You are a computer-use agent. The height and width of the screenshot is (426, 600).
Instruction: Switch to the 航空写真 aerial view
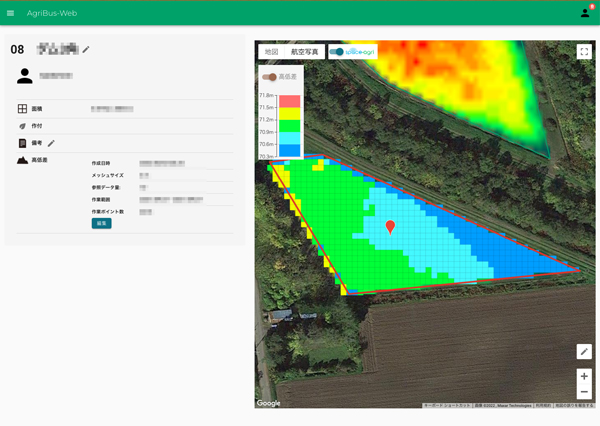[305, 52]
